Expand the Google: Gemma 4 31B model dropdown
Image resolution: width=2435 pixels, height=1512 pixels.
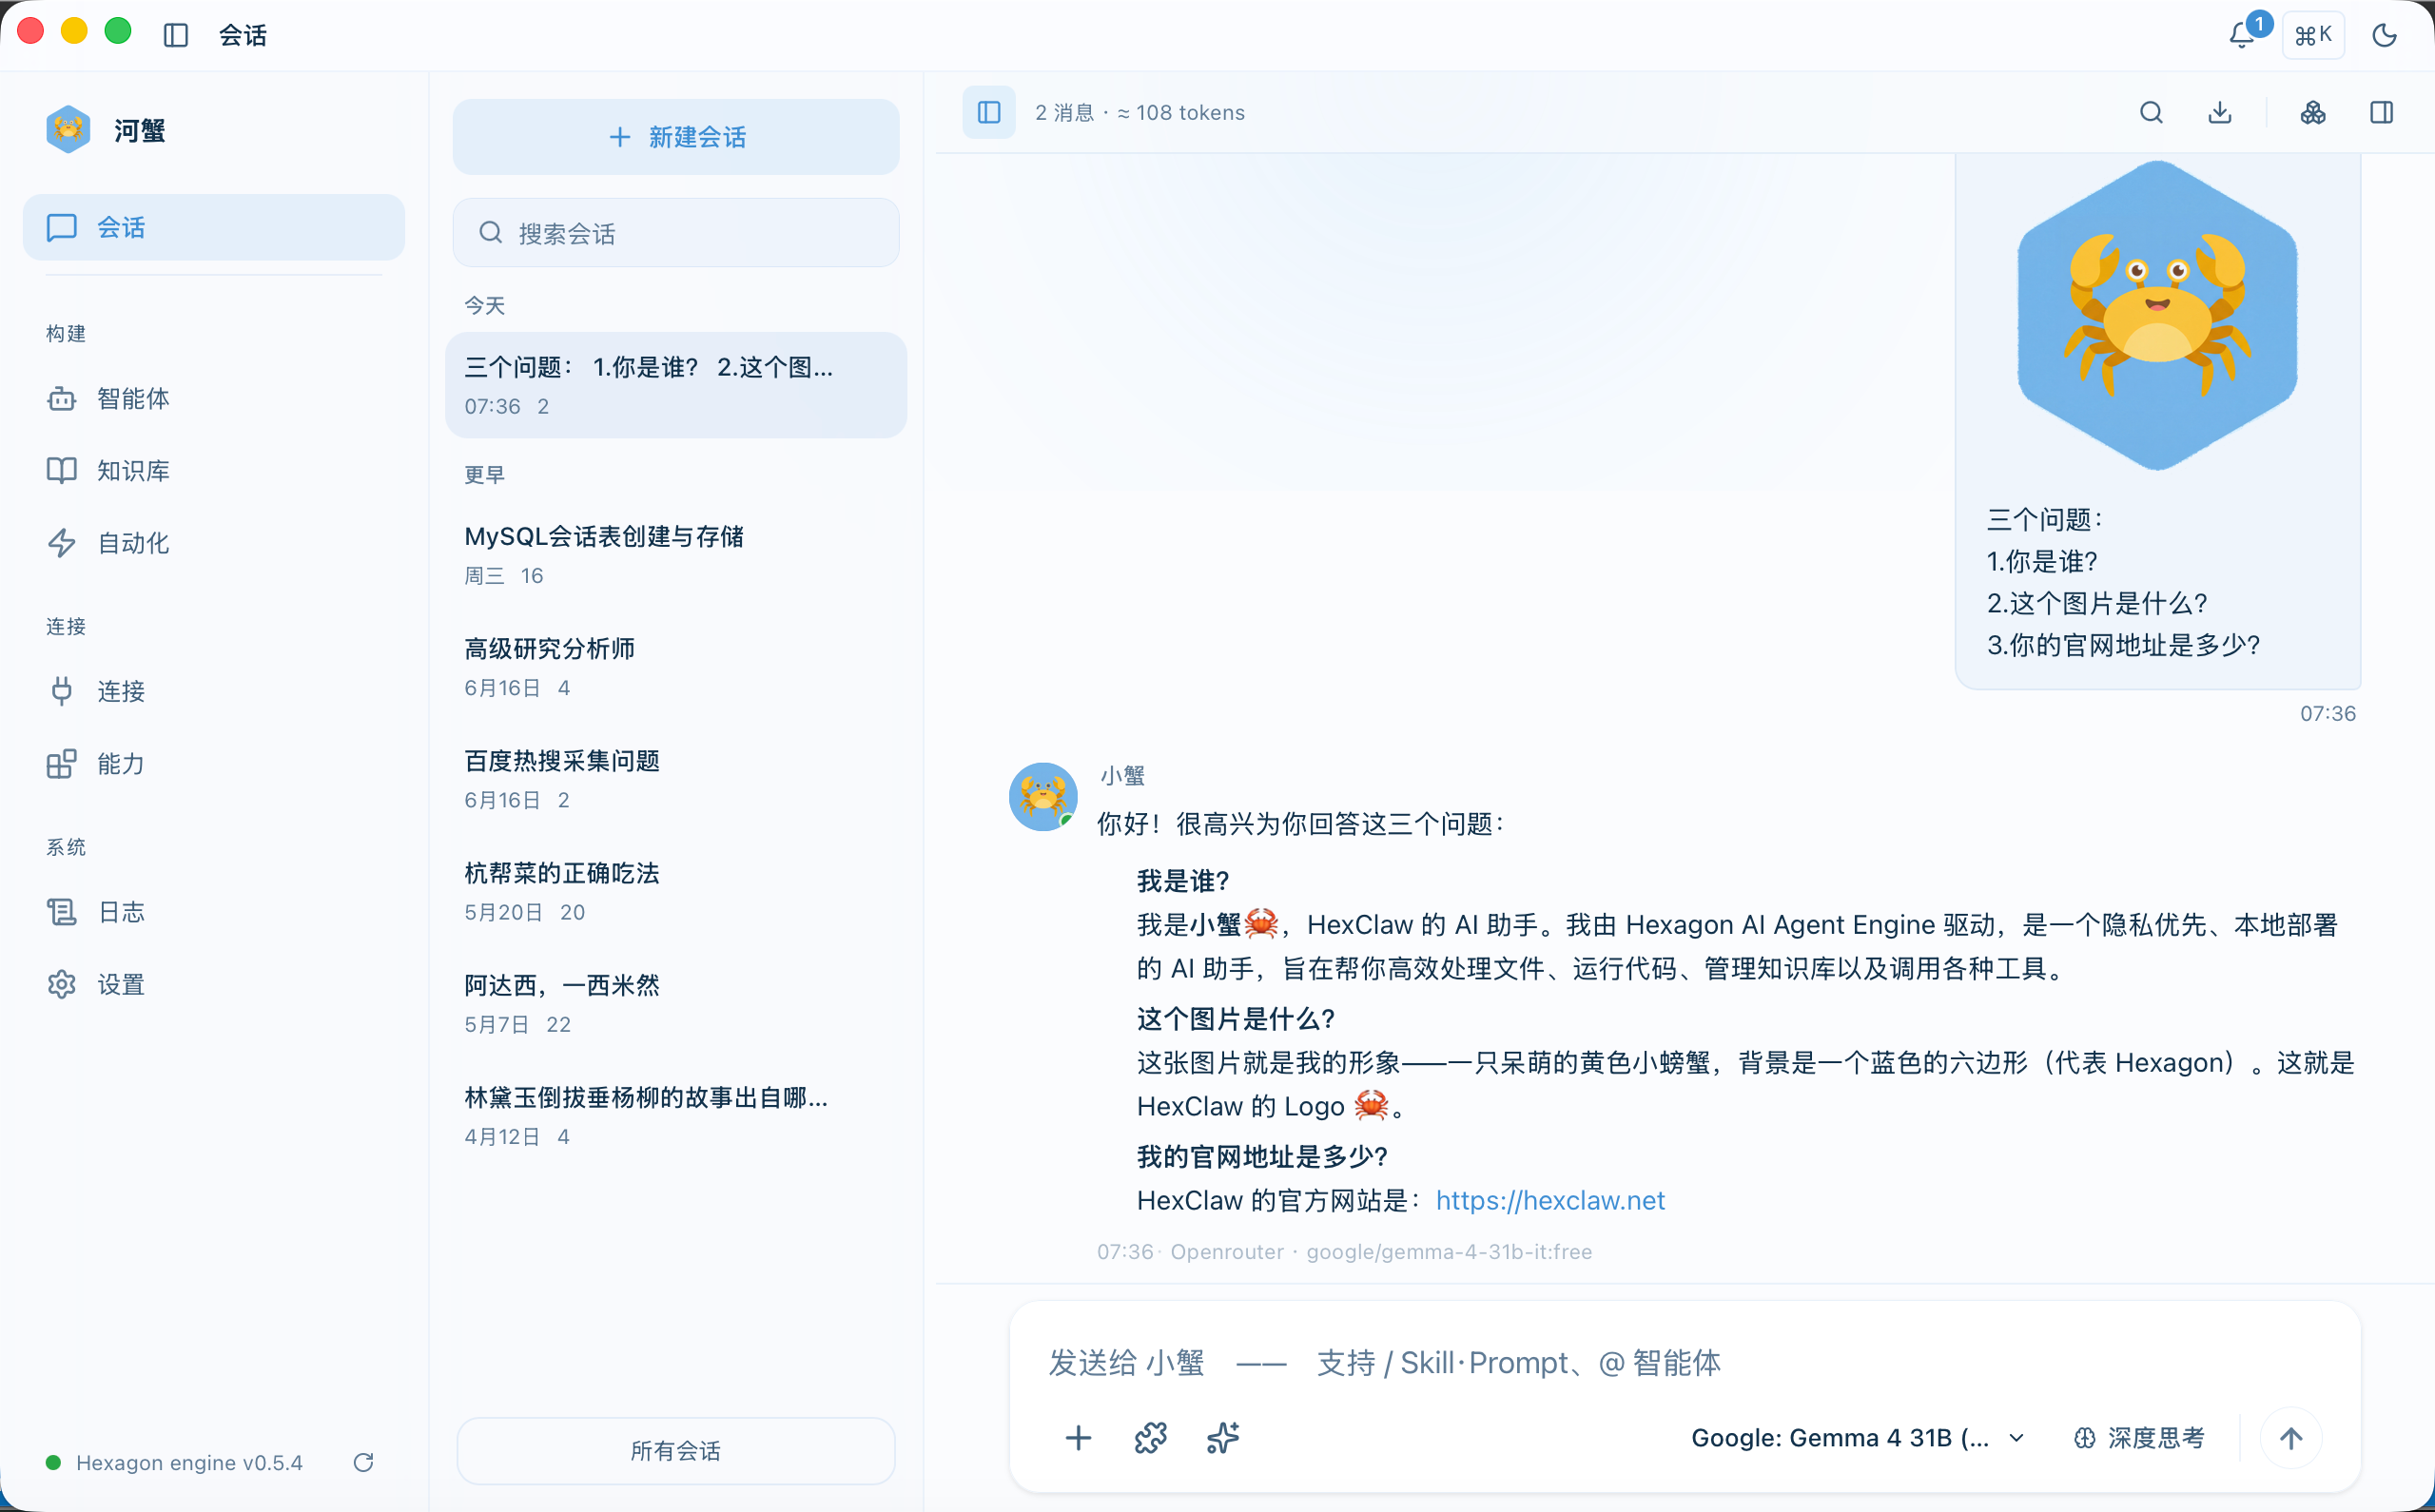pos(1858,1438)
